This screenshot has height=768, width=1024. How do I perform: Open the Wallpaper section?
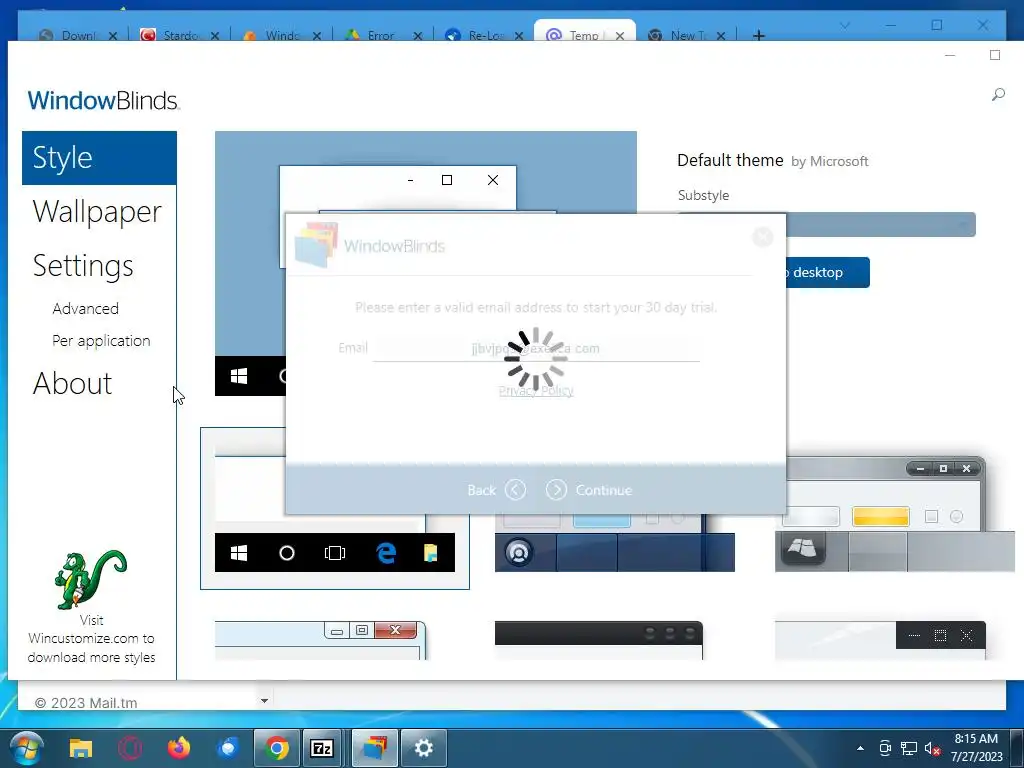coord(97,212)
